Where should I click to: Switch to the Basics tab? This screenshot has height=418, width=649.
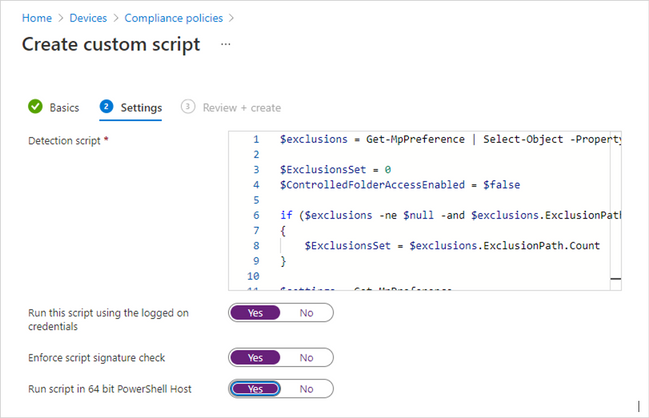(x=64, y=107)
